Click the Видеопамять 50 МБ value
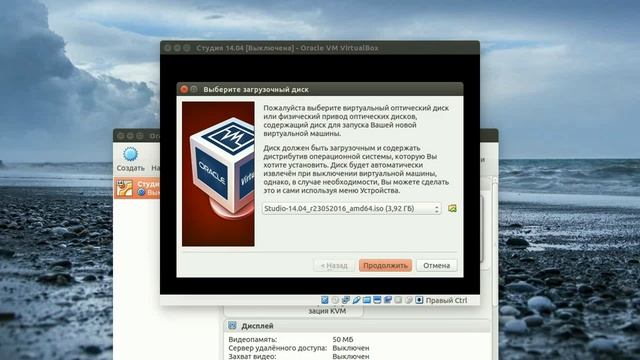Screen dimensions: 640x360 pos(343,339)
